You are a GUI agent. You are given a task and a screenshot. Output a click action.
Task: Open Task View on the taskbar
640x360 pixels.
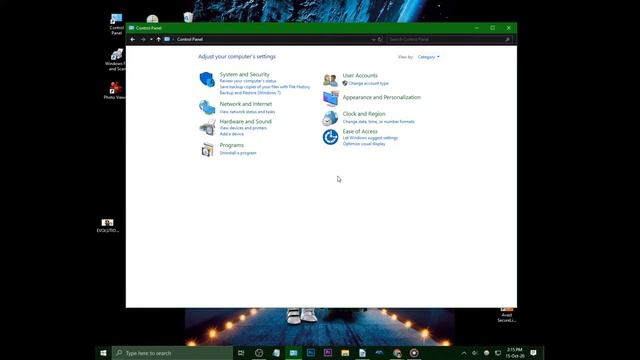coord(241,353)
